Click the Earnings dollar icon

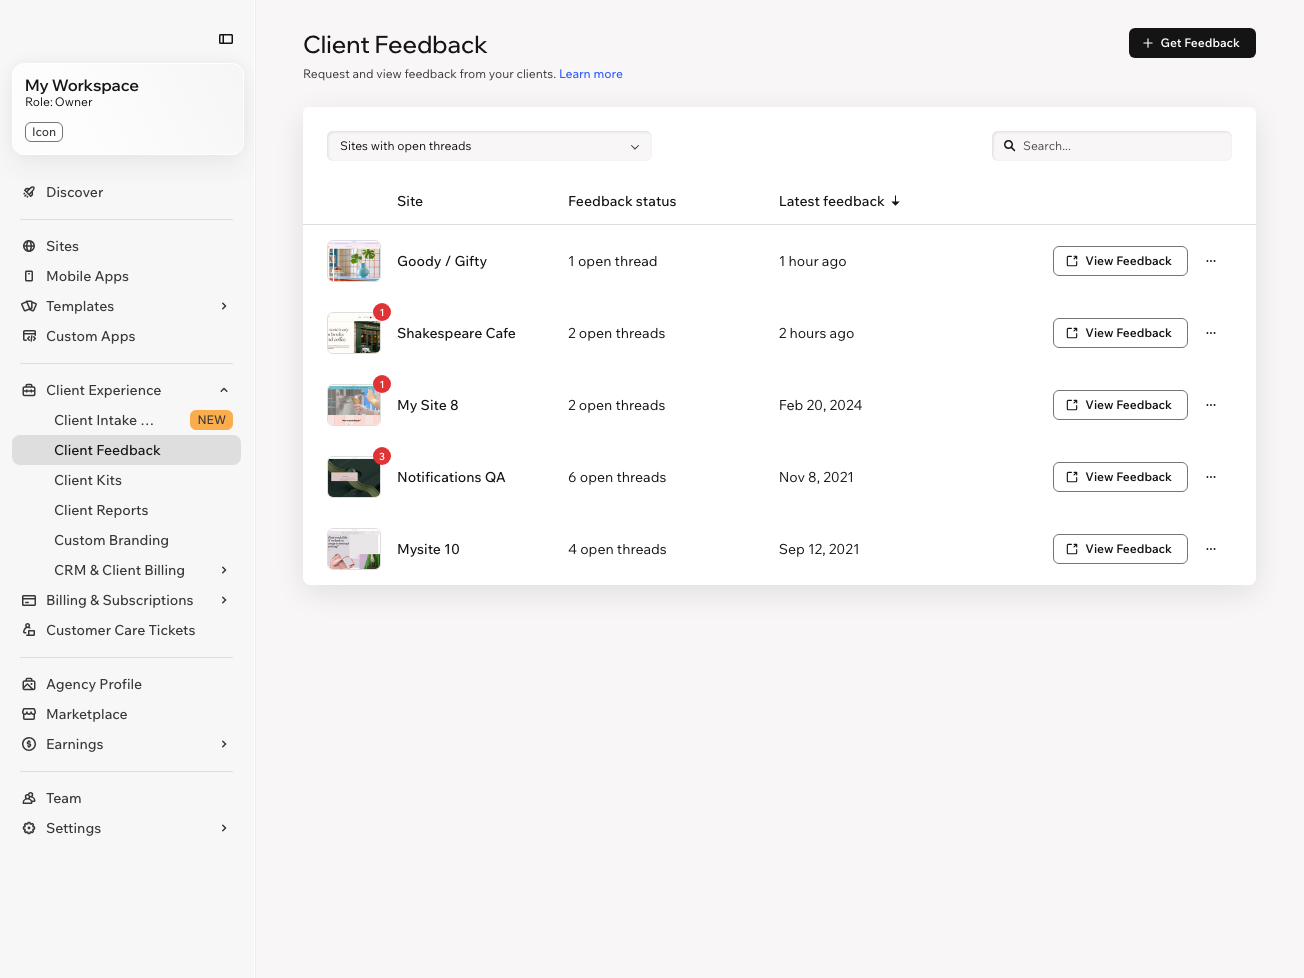click(29, 744)
